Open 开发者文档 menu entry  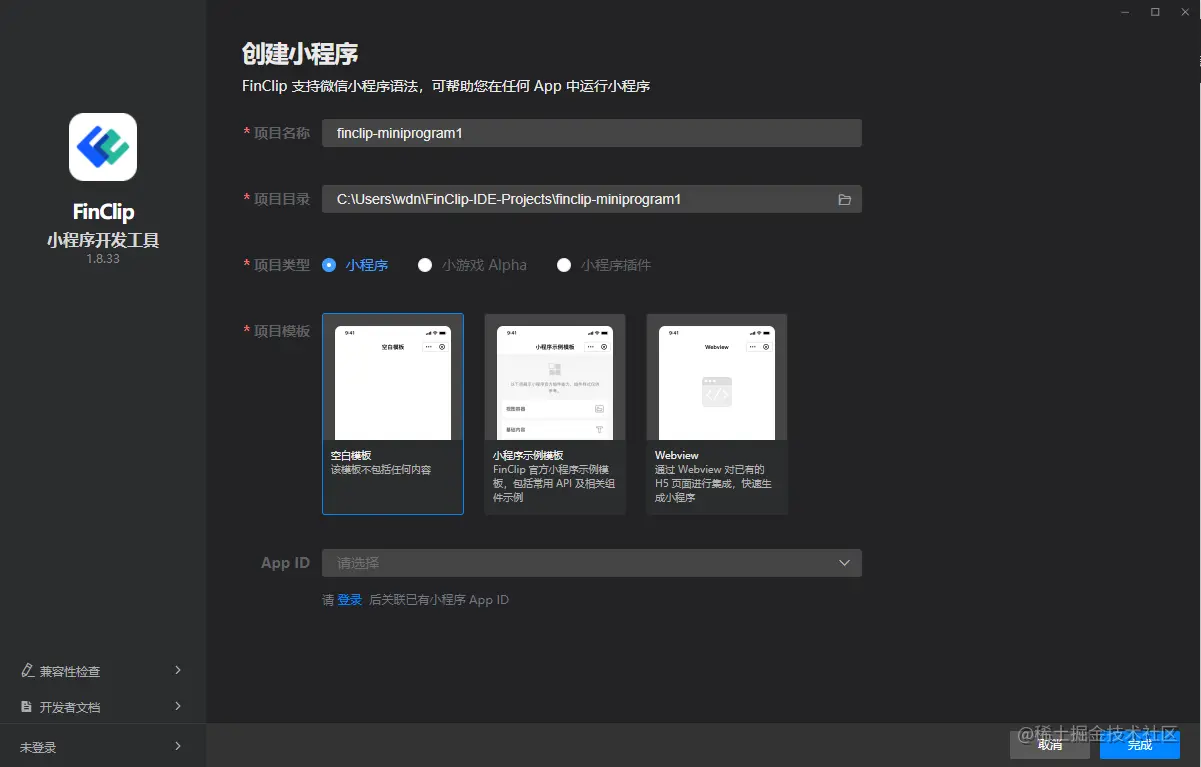(103, 707)
